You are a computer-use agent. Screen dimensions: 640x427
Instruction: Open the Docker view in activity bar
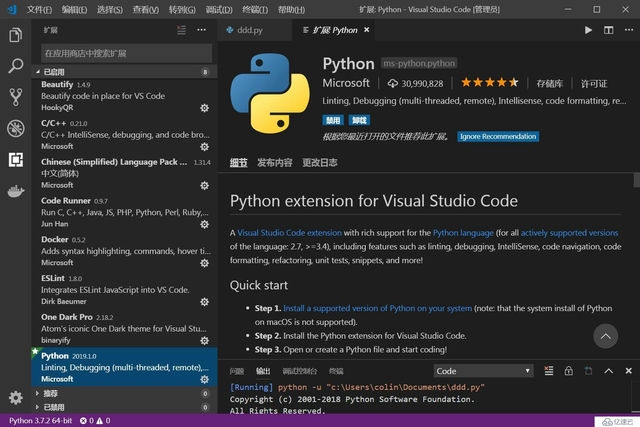point(16,191)
